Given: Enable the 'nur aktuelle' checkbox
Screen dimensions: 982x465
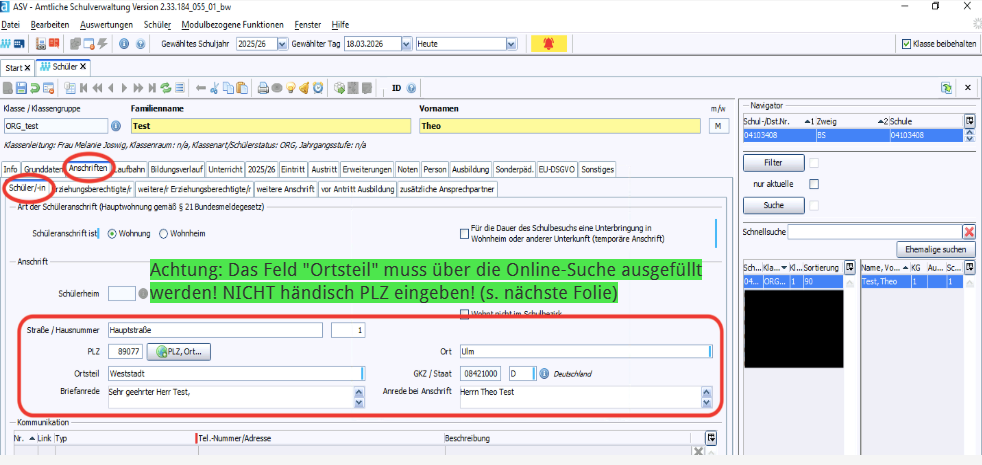Looking at the screenshot, I should click(814, 184).
